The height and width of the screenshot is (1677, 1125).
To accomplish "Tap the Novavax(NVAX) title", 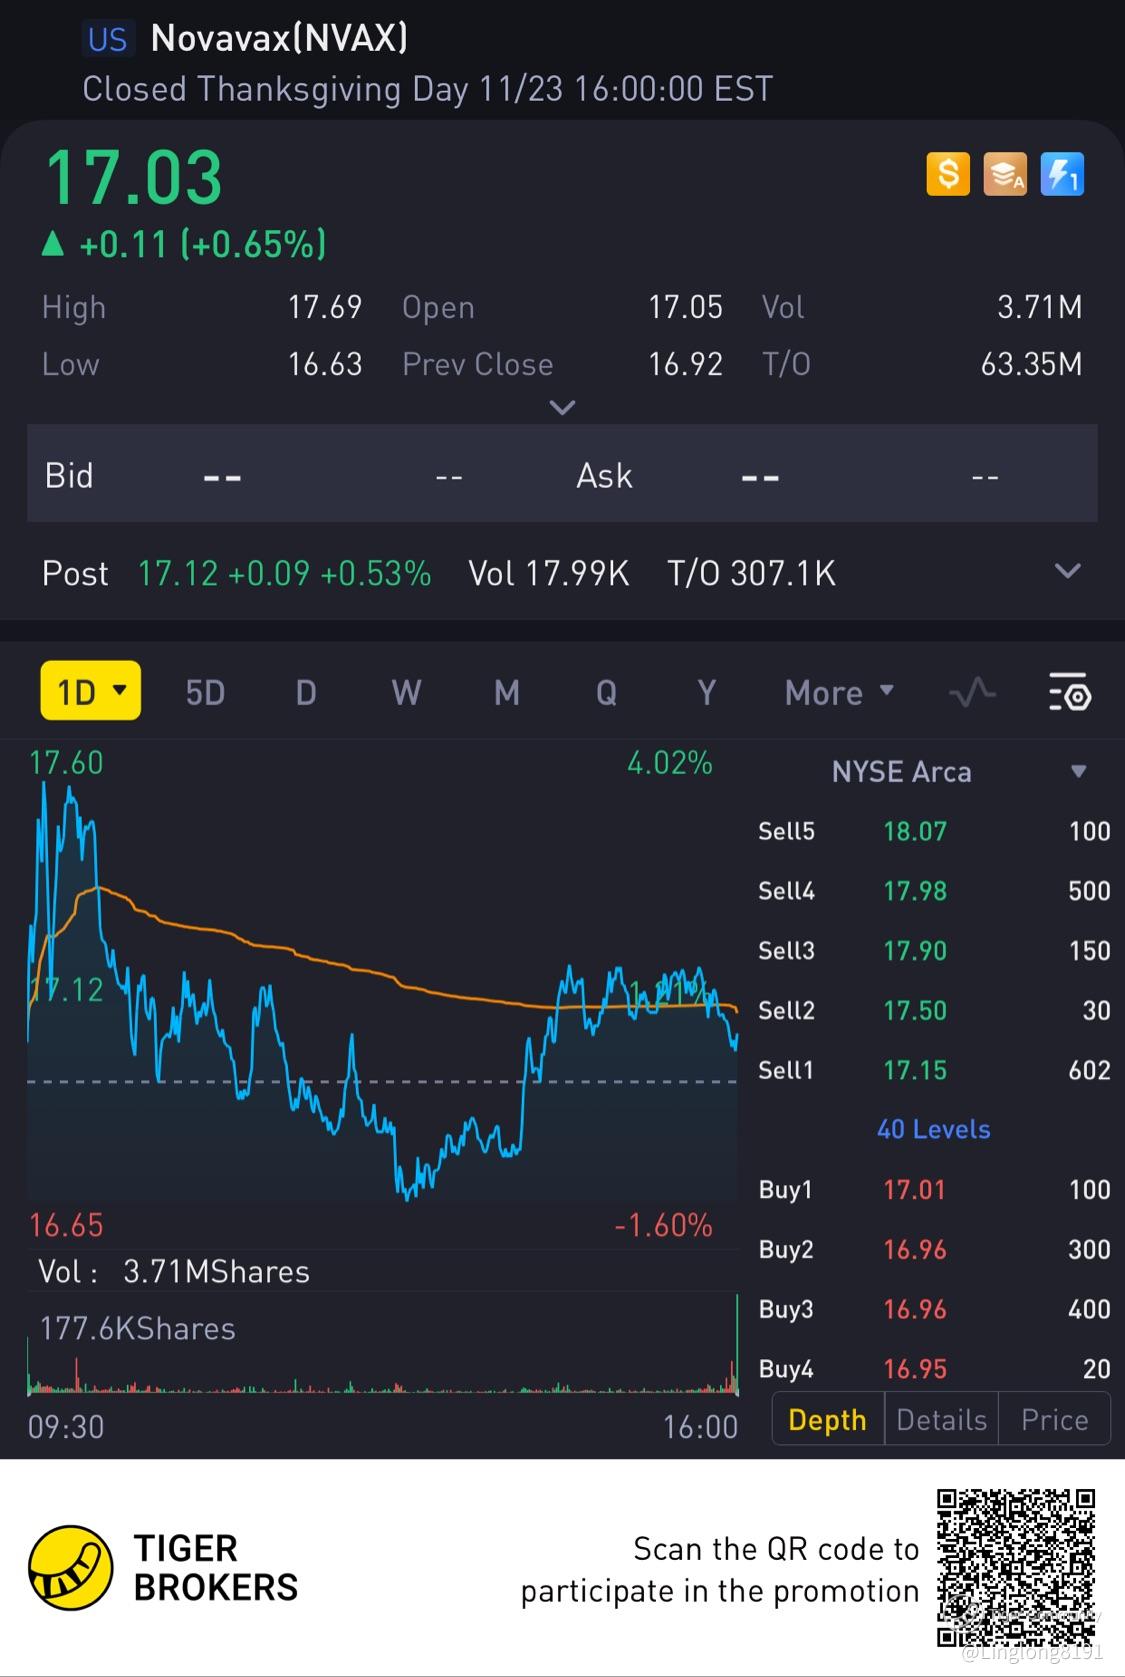I will click(279, 38).
